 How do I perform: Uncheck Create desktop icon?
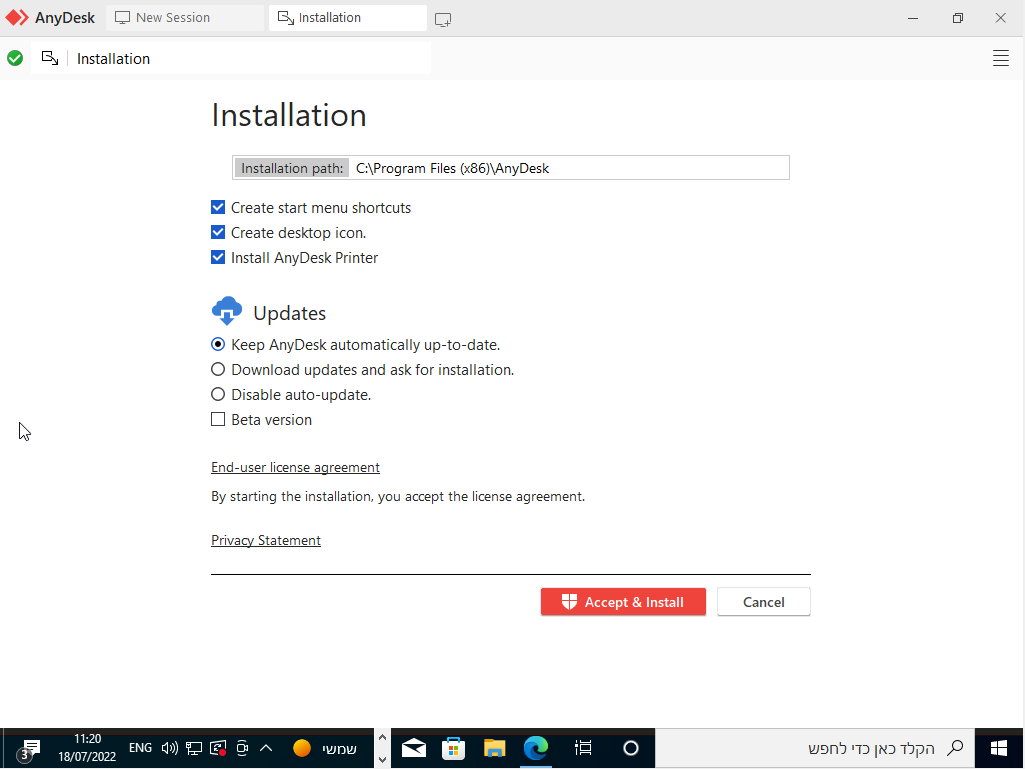tap(218, 232)
